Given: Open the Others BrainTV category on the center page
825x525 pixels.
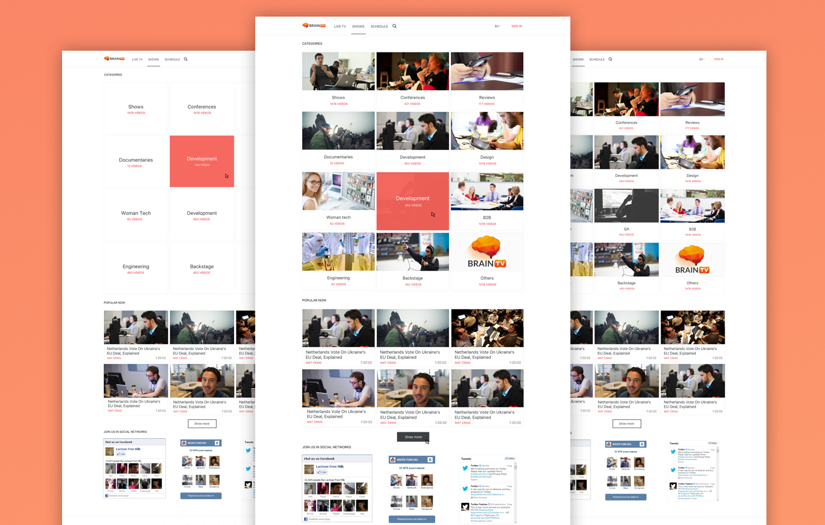Looking at the screenshot, I should pyautogui.click(x=487, y=260).
